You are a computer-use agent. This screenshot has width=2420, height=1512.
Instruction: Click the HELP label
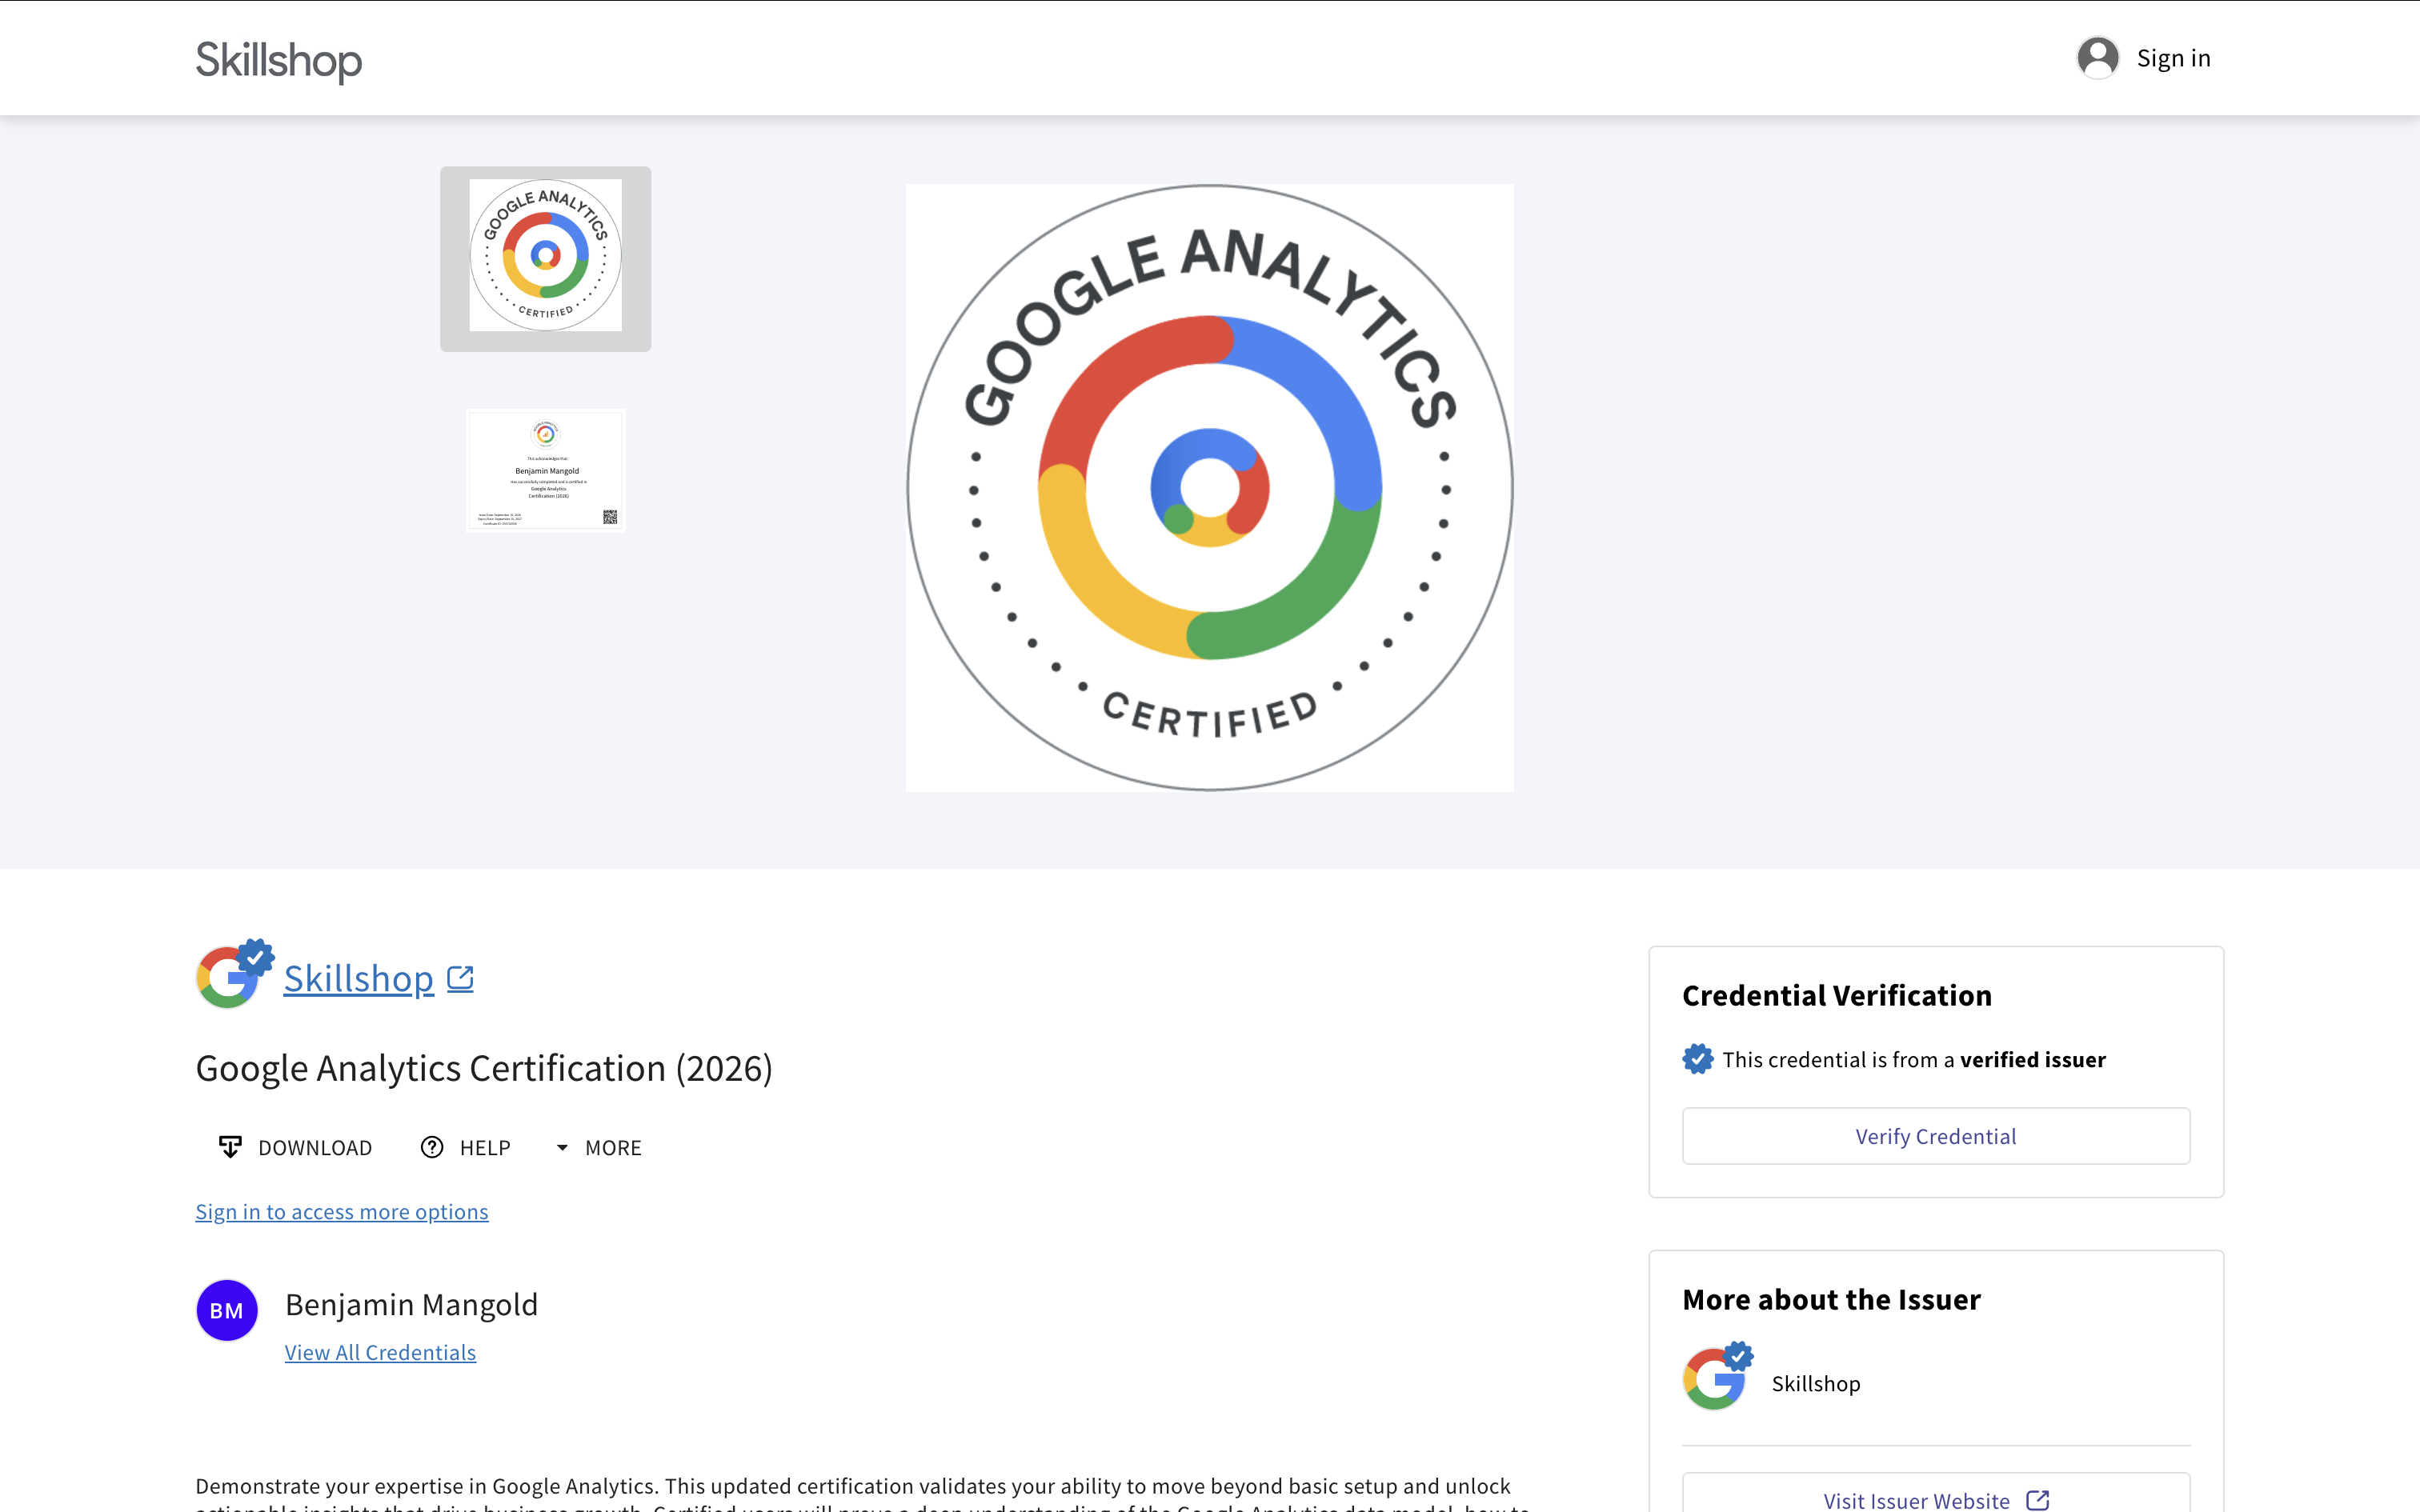point(485,1148)
